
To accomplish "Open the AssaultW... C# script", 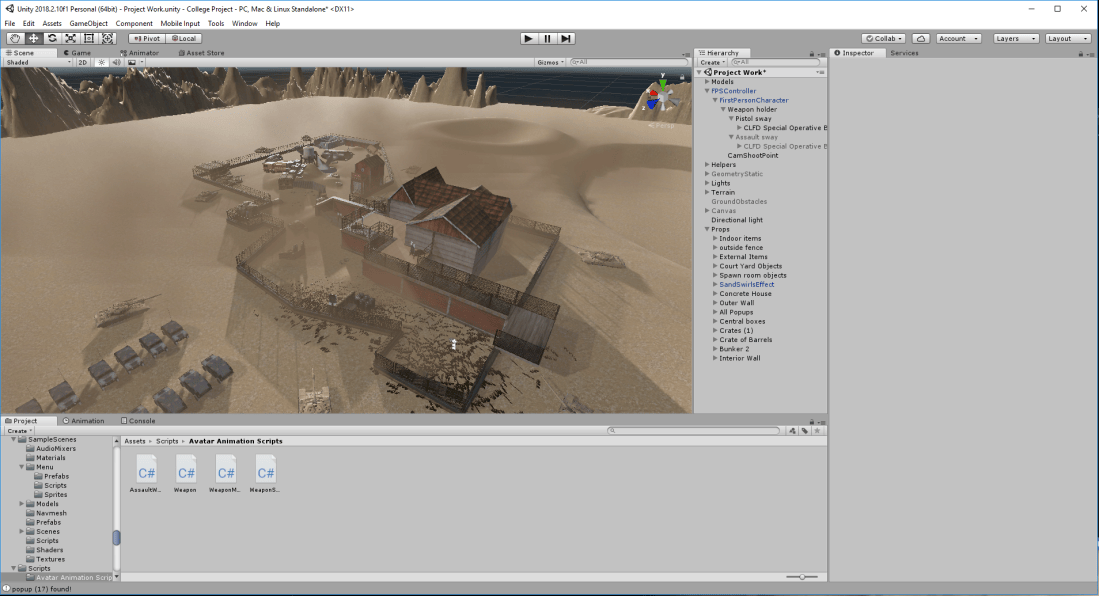I will point(146,474).
